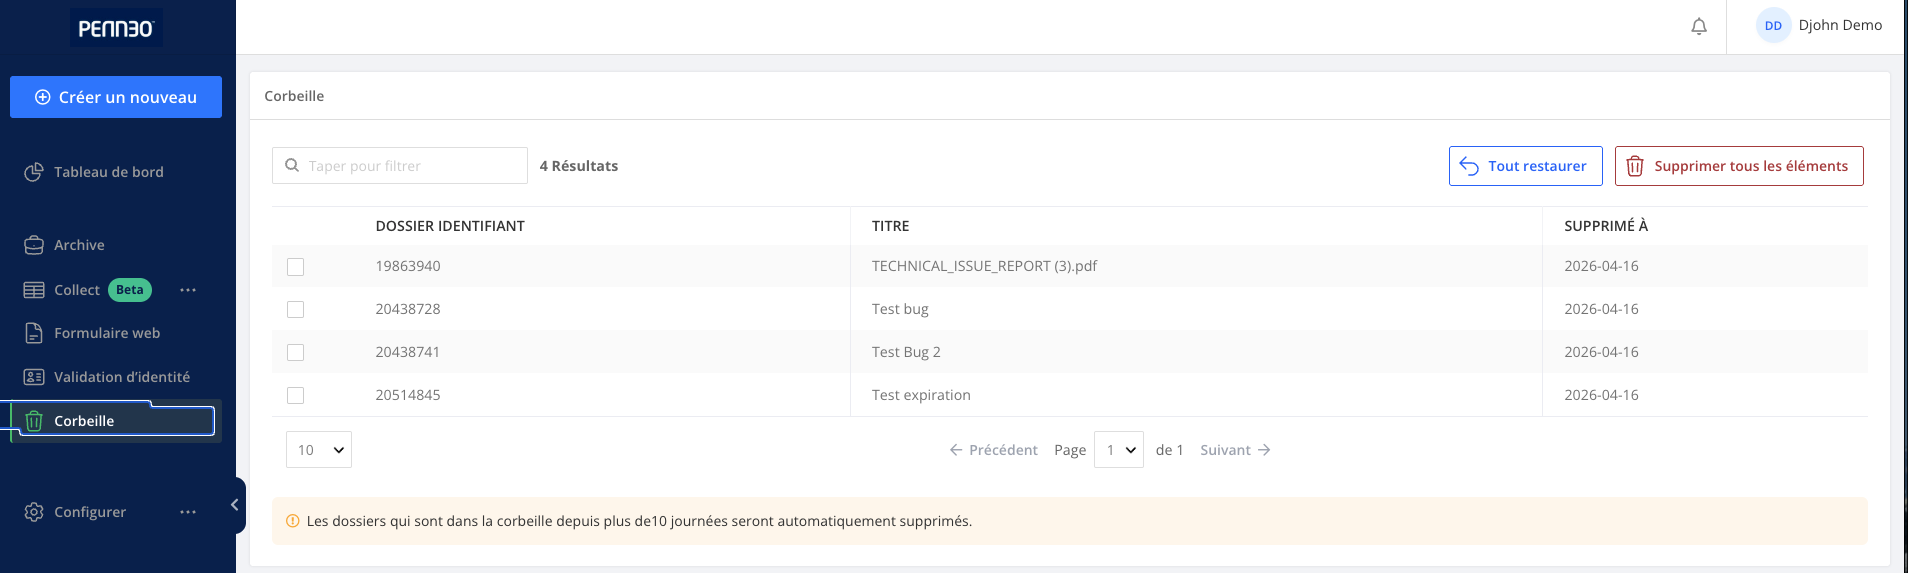1908x573 pixels.
Task: Click the Archive box icon
Action: coord(34,245)
